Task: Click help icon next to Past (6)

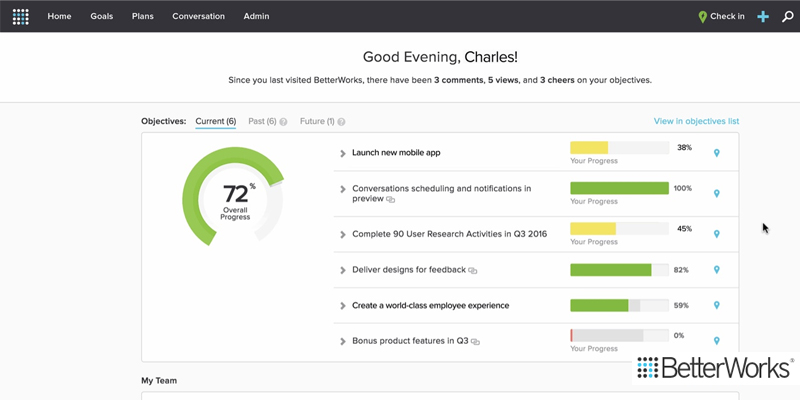Action: point(283,122)
